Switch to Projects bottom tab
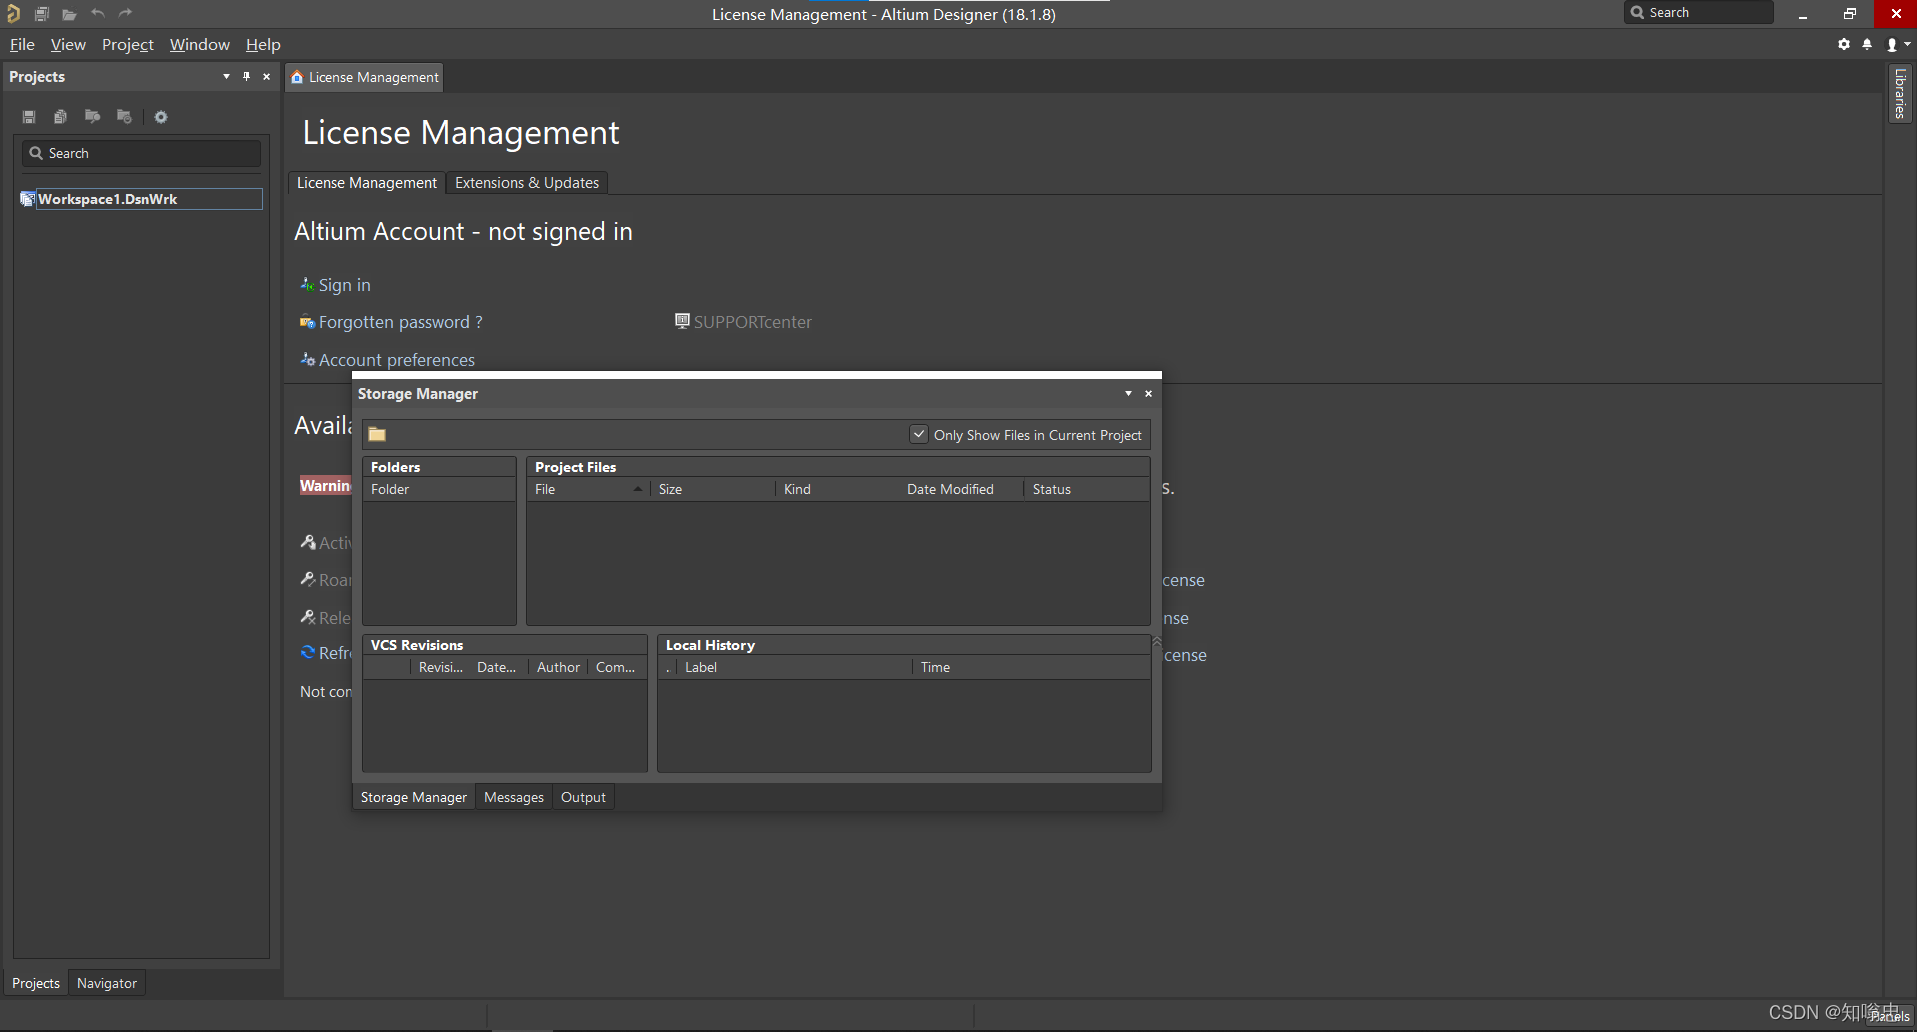1917x1032 pixels. (x=36, y=983)
